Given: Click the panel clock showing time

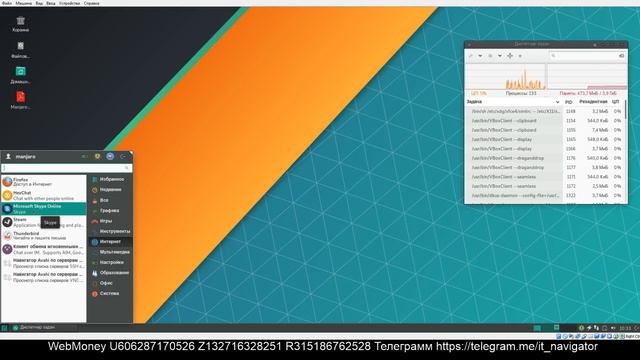Looking at the screenshot, I should 624,328.
